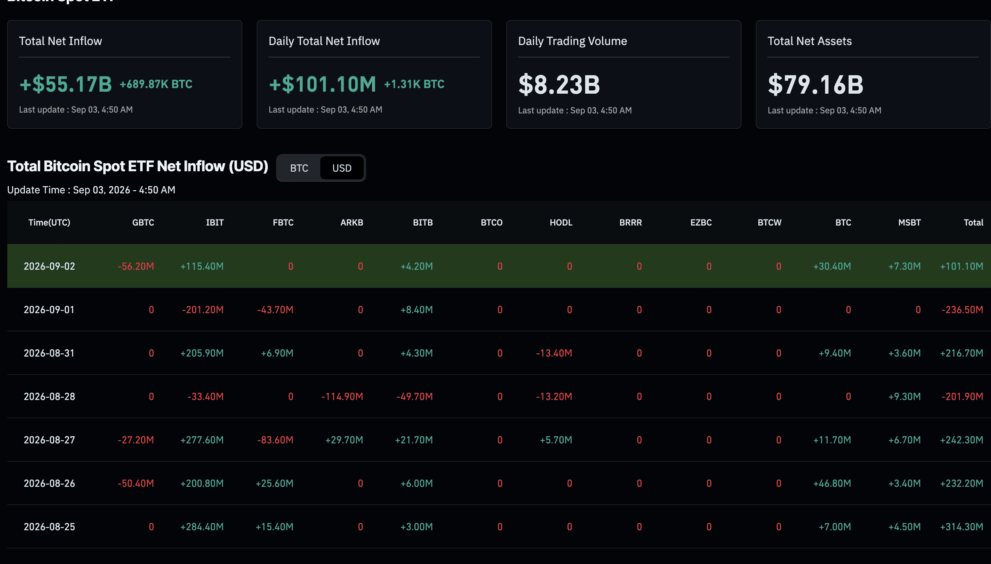Click the MSBT column header
The image size is (991, 564).
[x=909, y=223]
